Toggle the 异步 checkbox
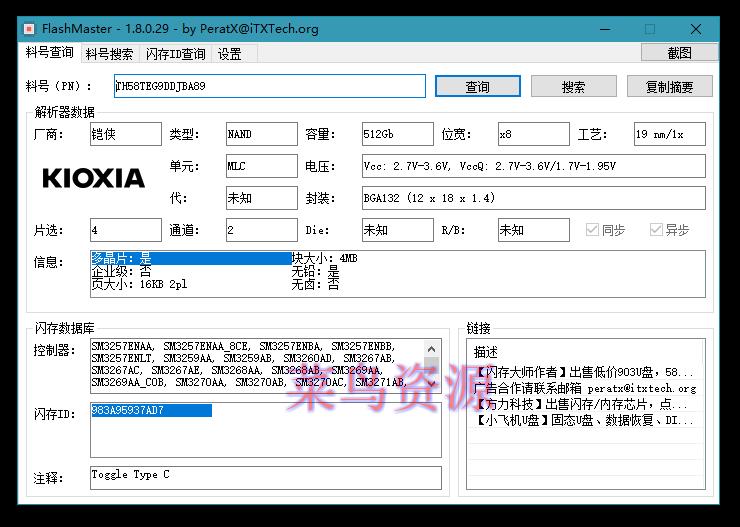The image size is (740, 527). pos(669,230)
